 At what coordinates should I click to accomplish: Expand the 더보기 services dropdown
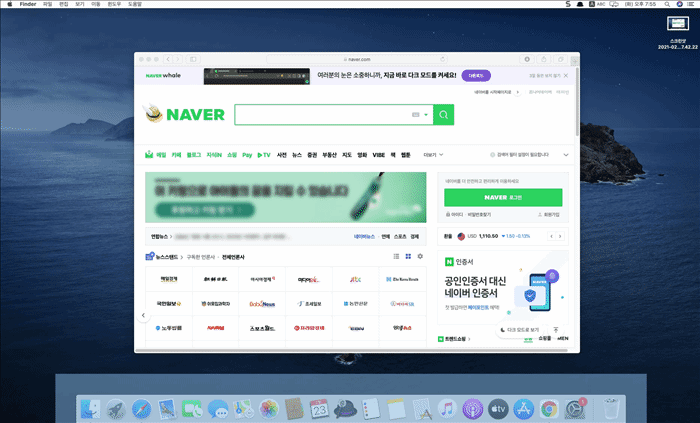coord(433,155)
